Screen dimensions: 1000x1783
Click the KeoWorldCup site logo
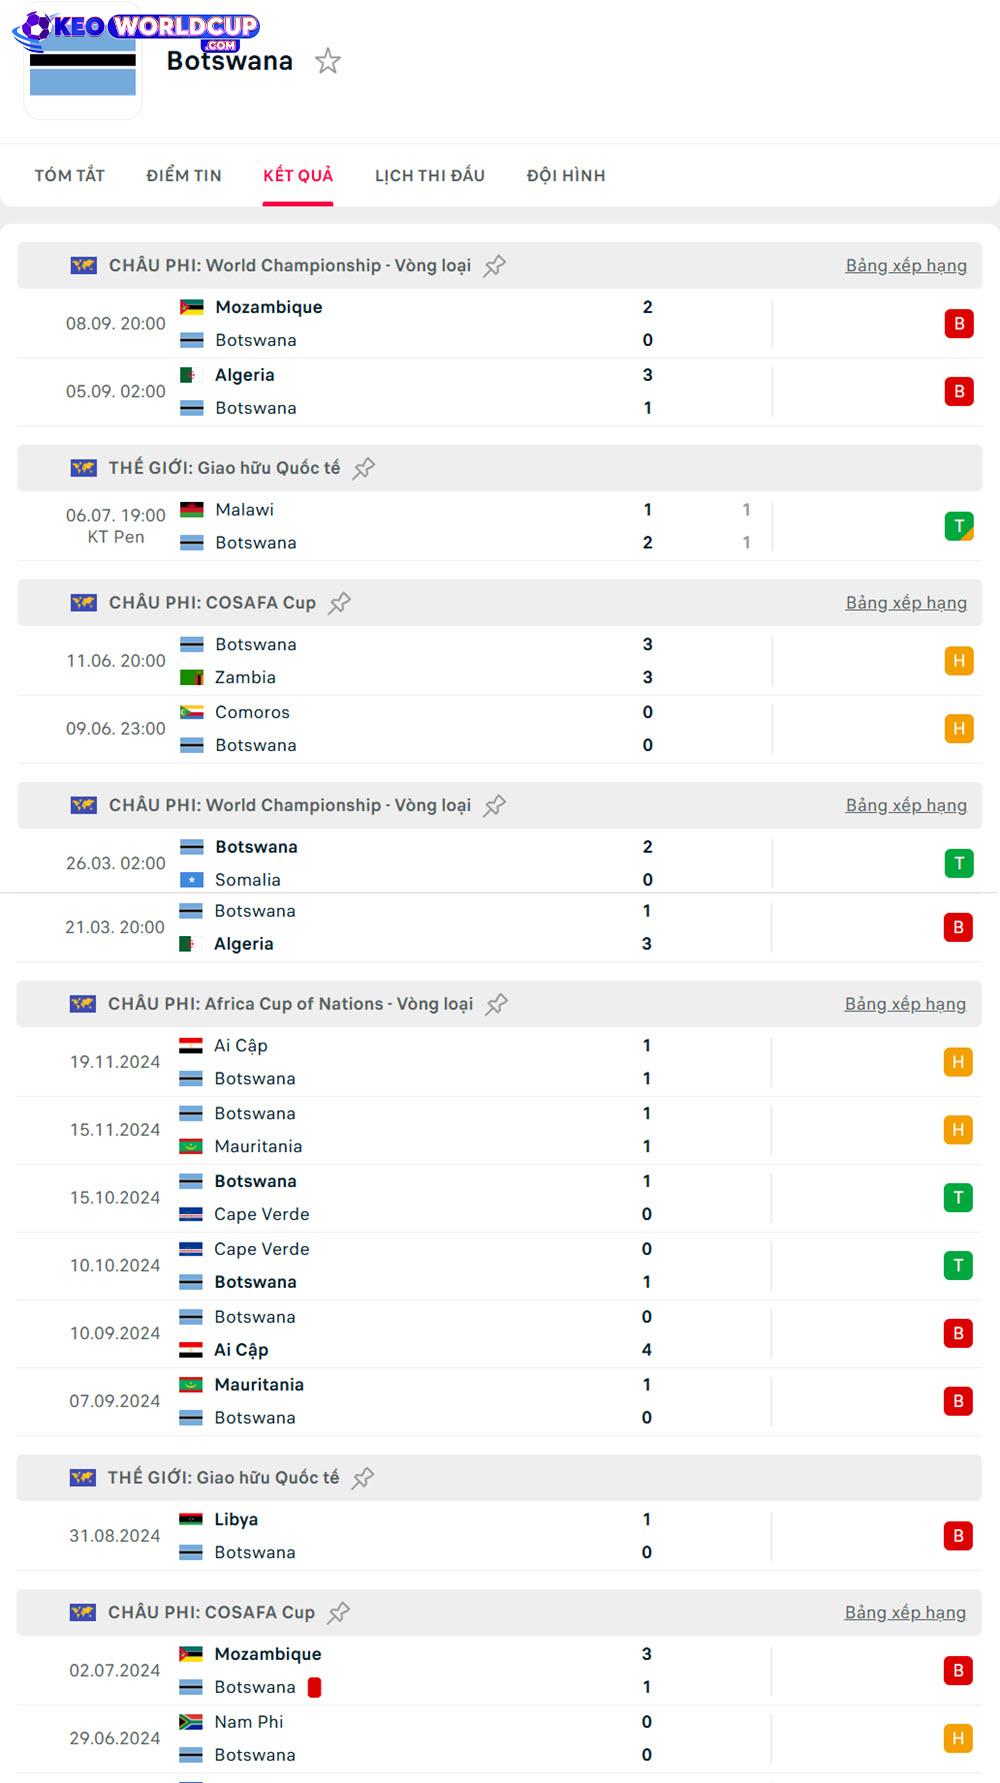135,28
